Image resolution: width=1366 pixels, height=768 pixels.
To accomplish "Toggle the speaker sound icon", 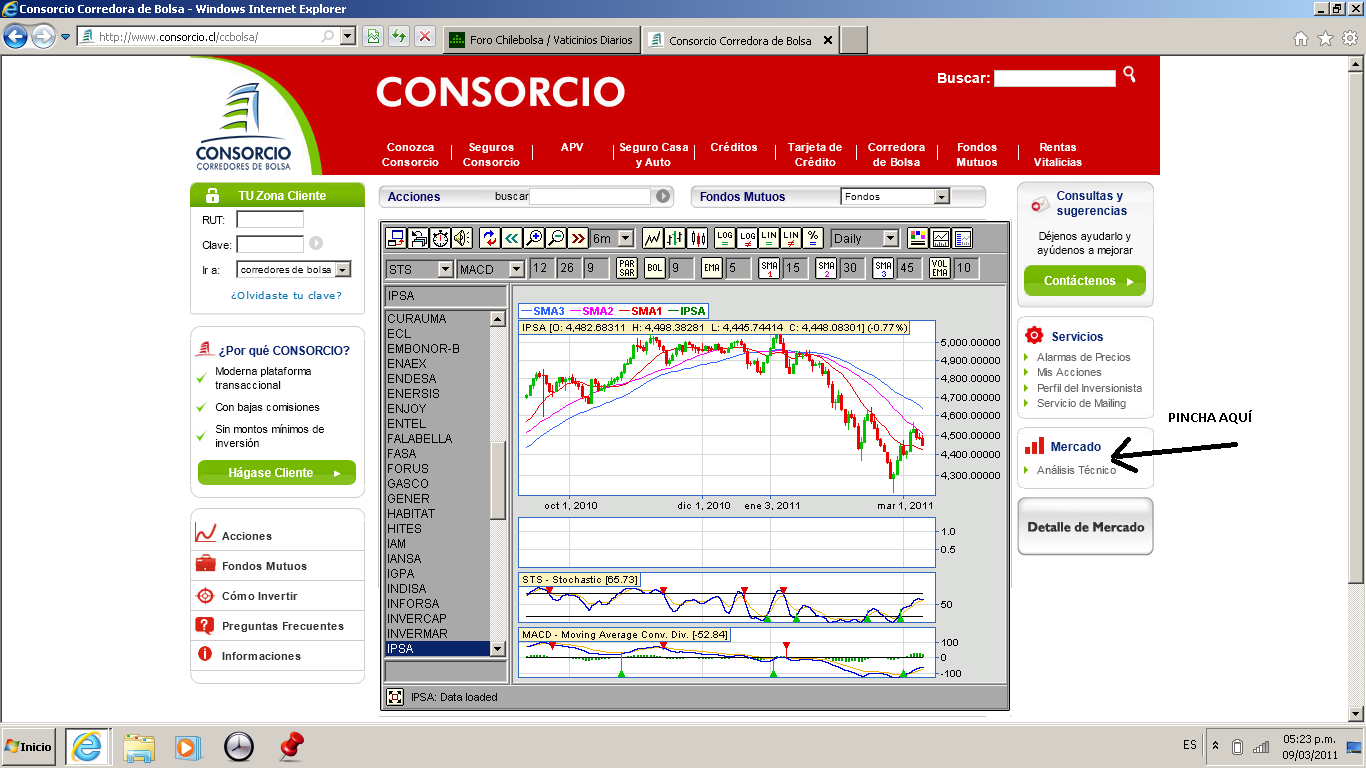I will click(x=461, y=238).
